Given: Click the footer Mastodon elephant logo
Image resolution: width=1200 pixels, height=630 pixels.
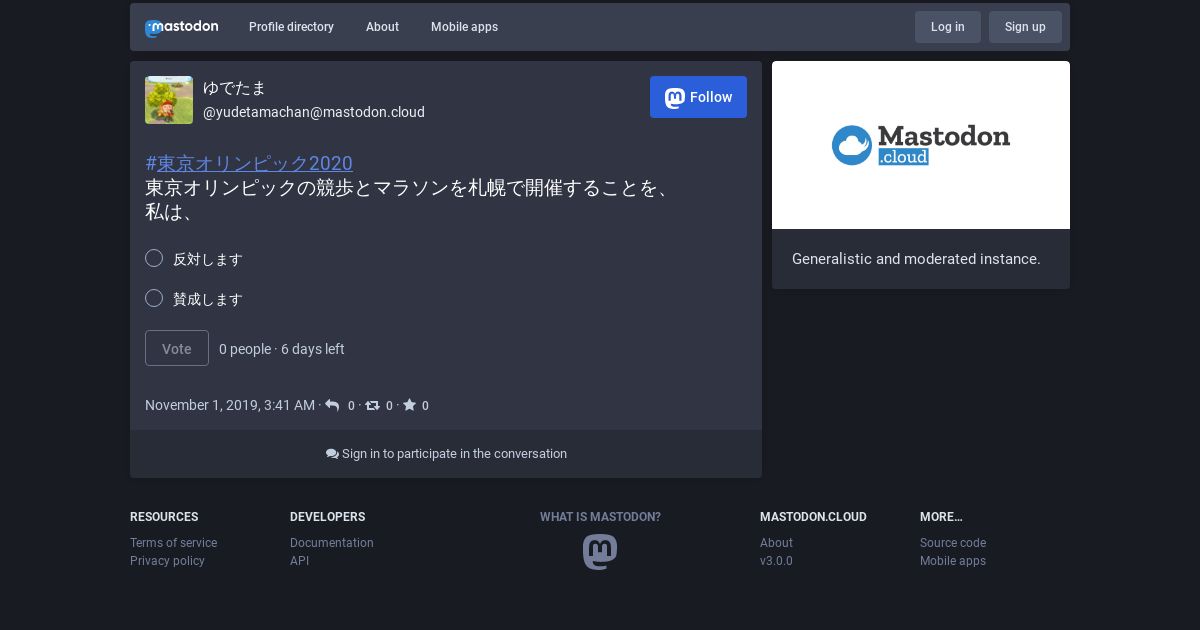Looking at the screenshot, I should 600,552.
